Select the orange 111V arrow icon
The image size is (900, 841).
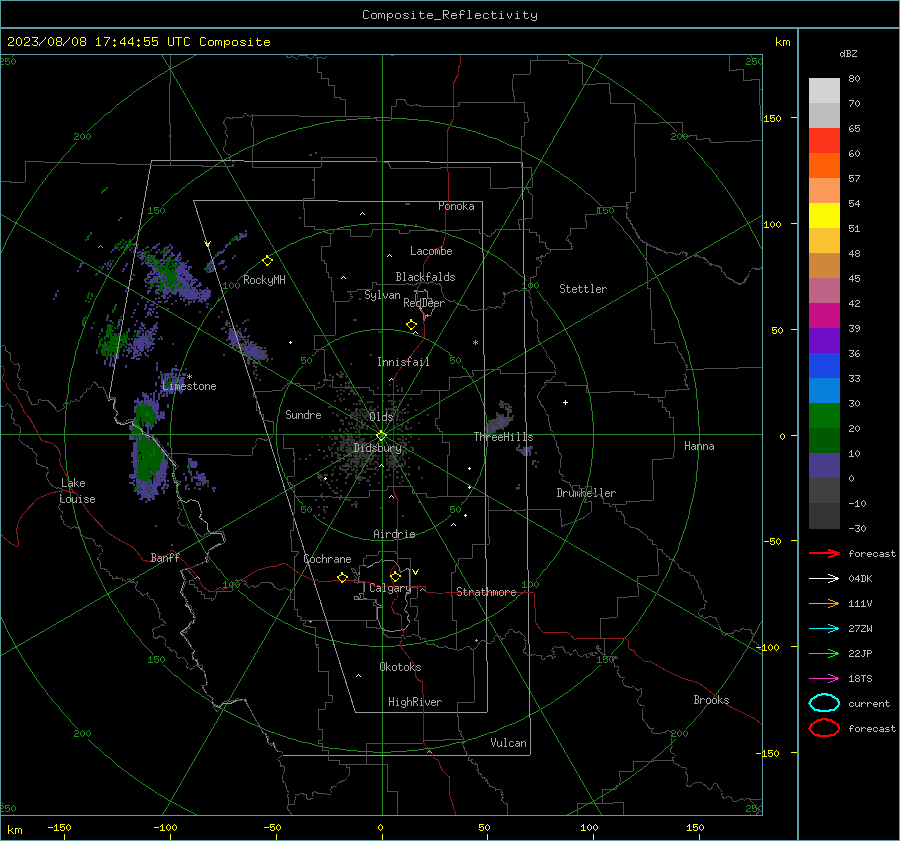tap(824, 603)
